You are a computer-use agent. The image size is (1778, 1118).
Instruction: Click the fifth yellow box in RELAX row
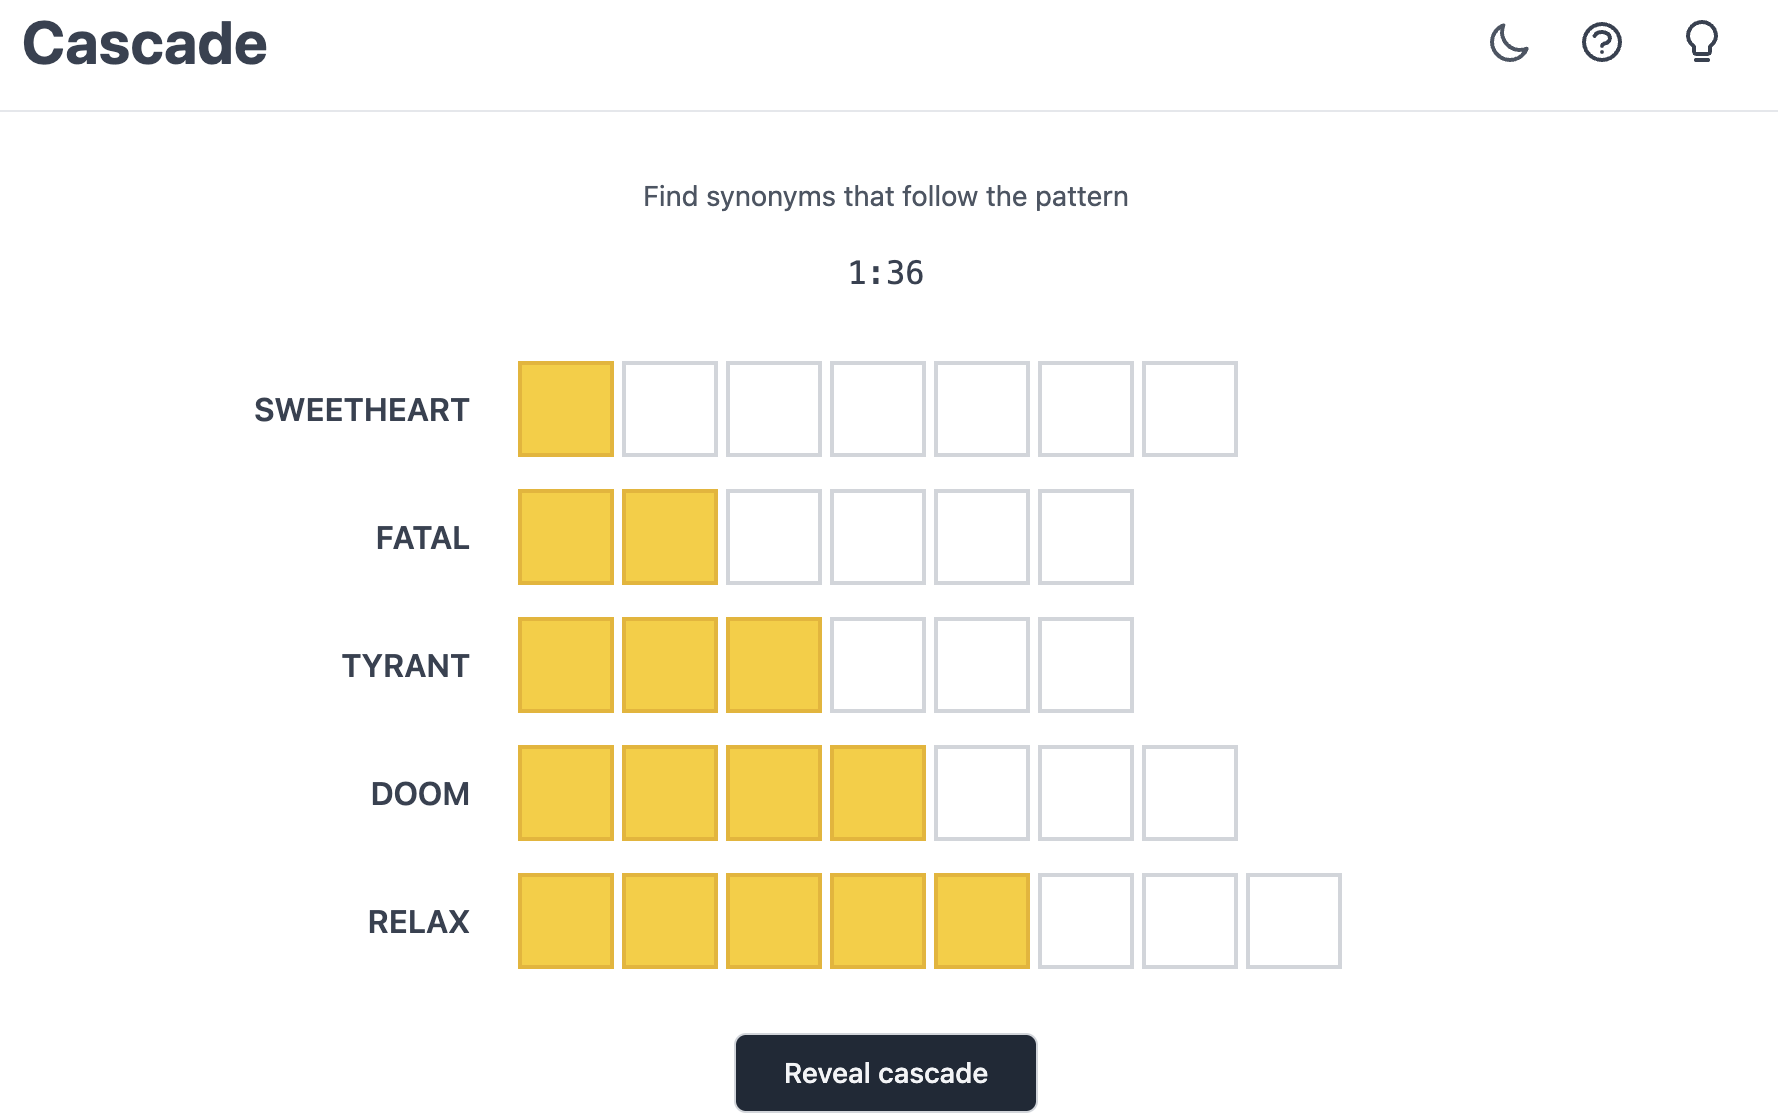pyautogui.click(x=982, y=921)
